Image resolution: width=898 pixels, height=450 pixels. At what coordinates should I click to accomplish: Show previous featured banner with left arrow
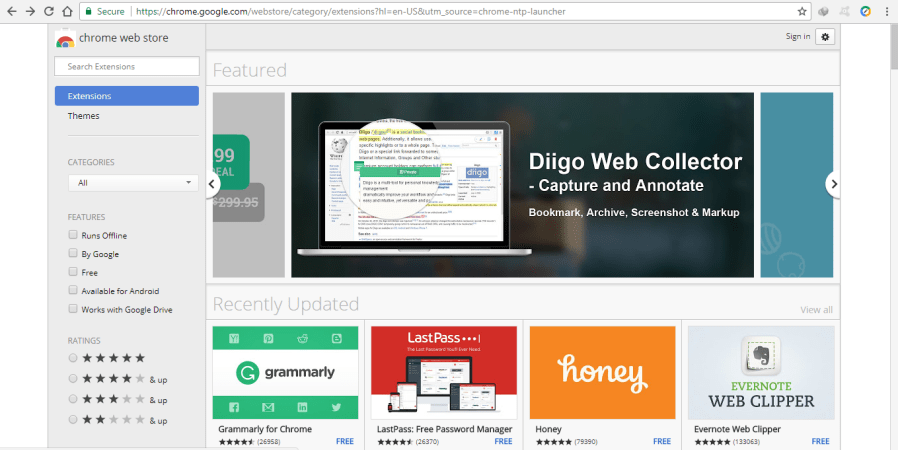(212, 184)
